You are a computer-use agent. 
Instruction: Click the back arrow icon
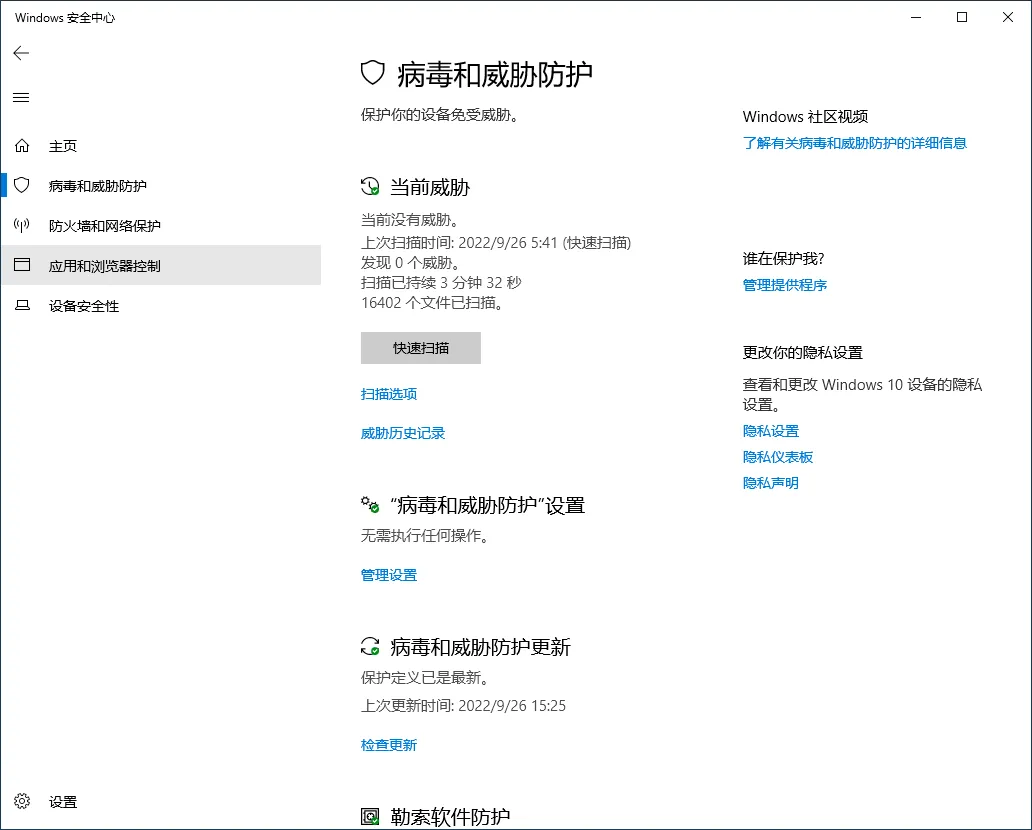[21, 53]
